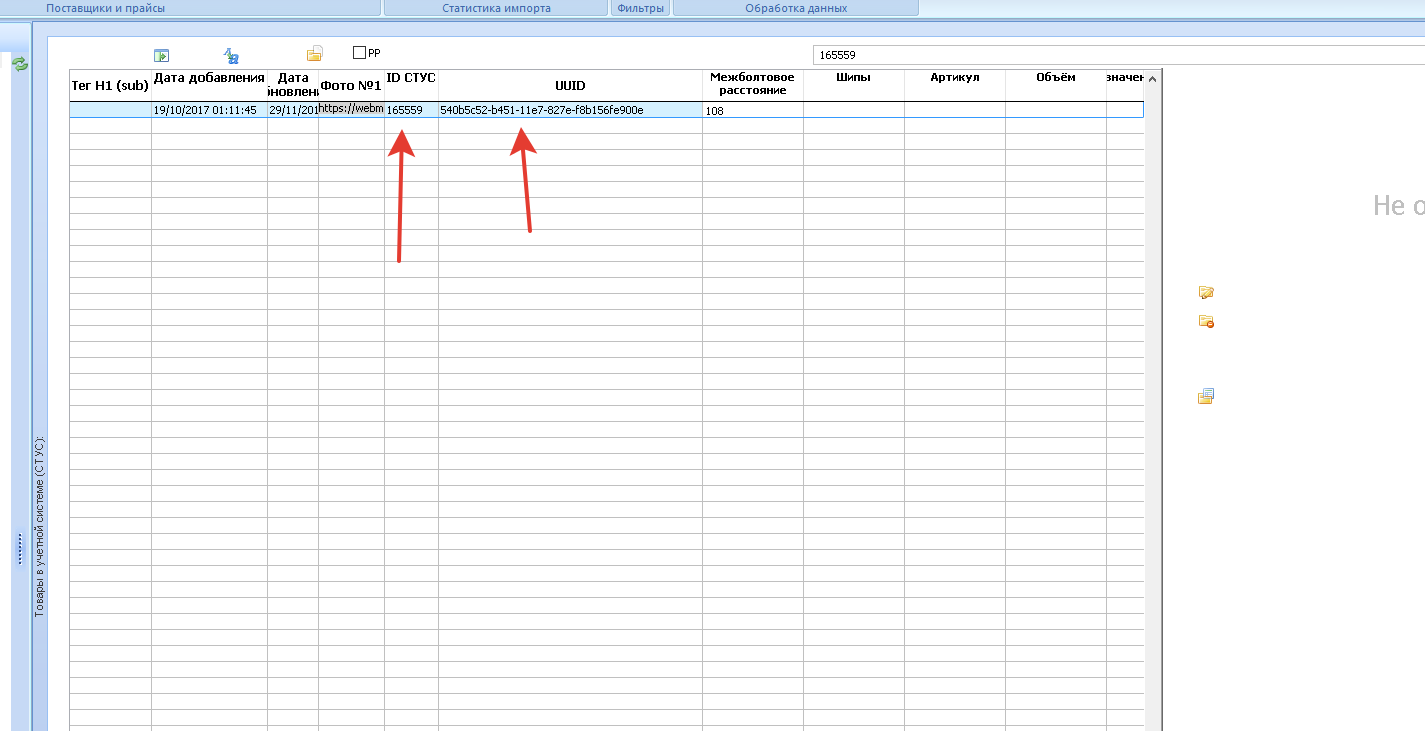The width and height of the screenshot is (1425, 731).
Task: Switch to the Фильтры tab
Action: (641, 8)
